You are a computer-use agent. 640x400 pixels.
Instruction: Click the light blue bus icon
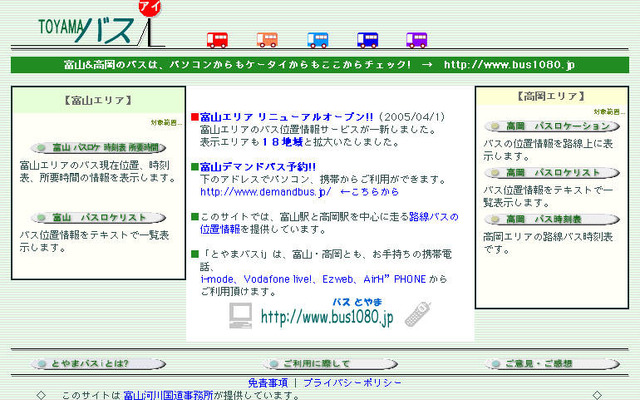(318, 40)
